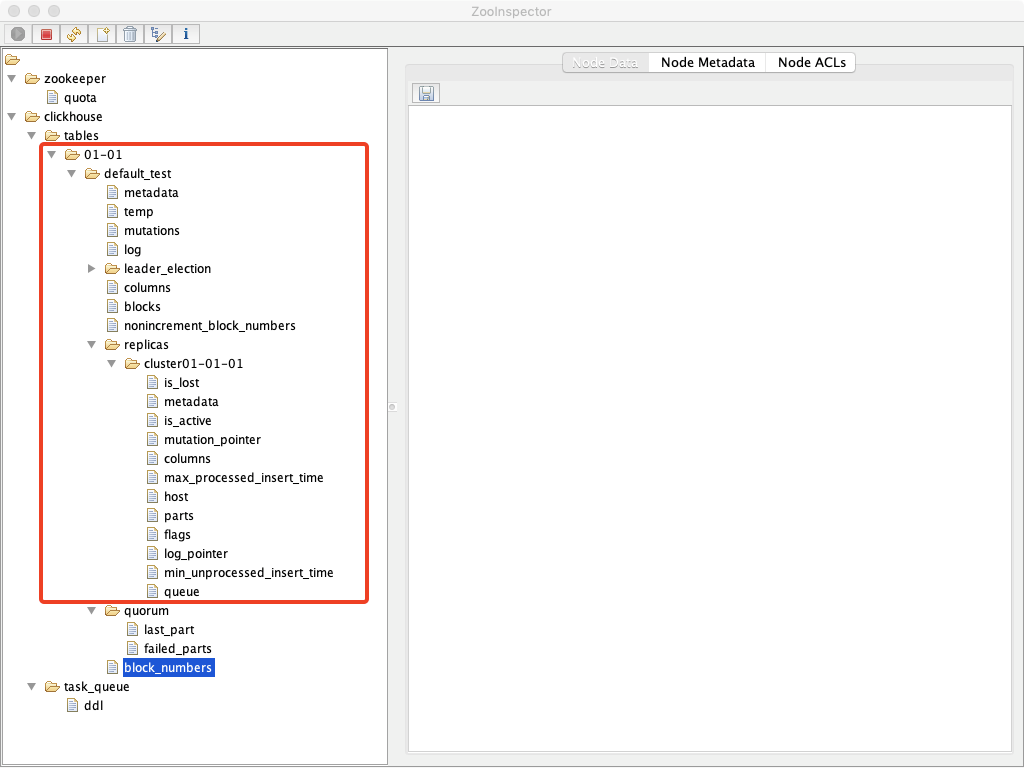Collapse the zookeeper node
1024x768 pixels.
(x=12, y=78)
